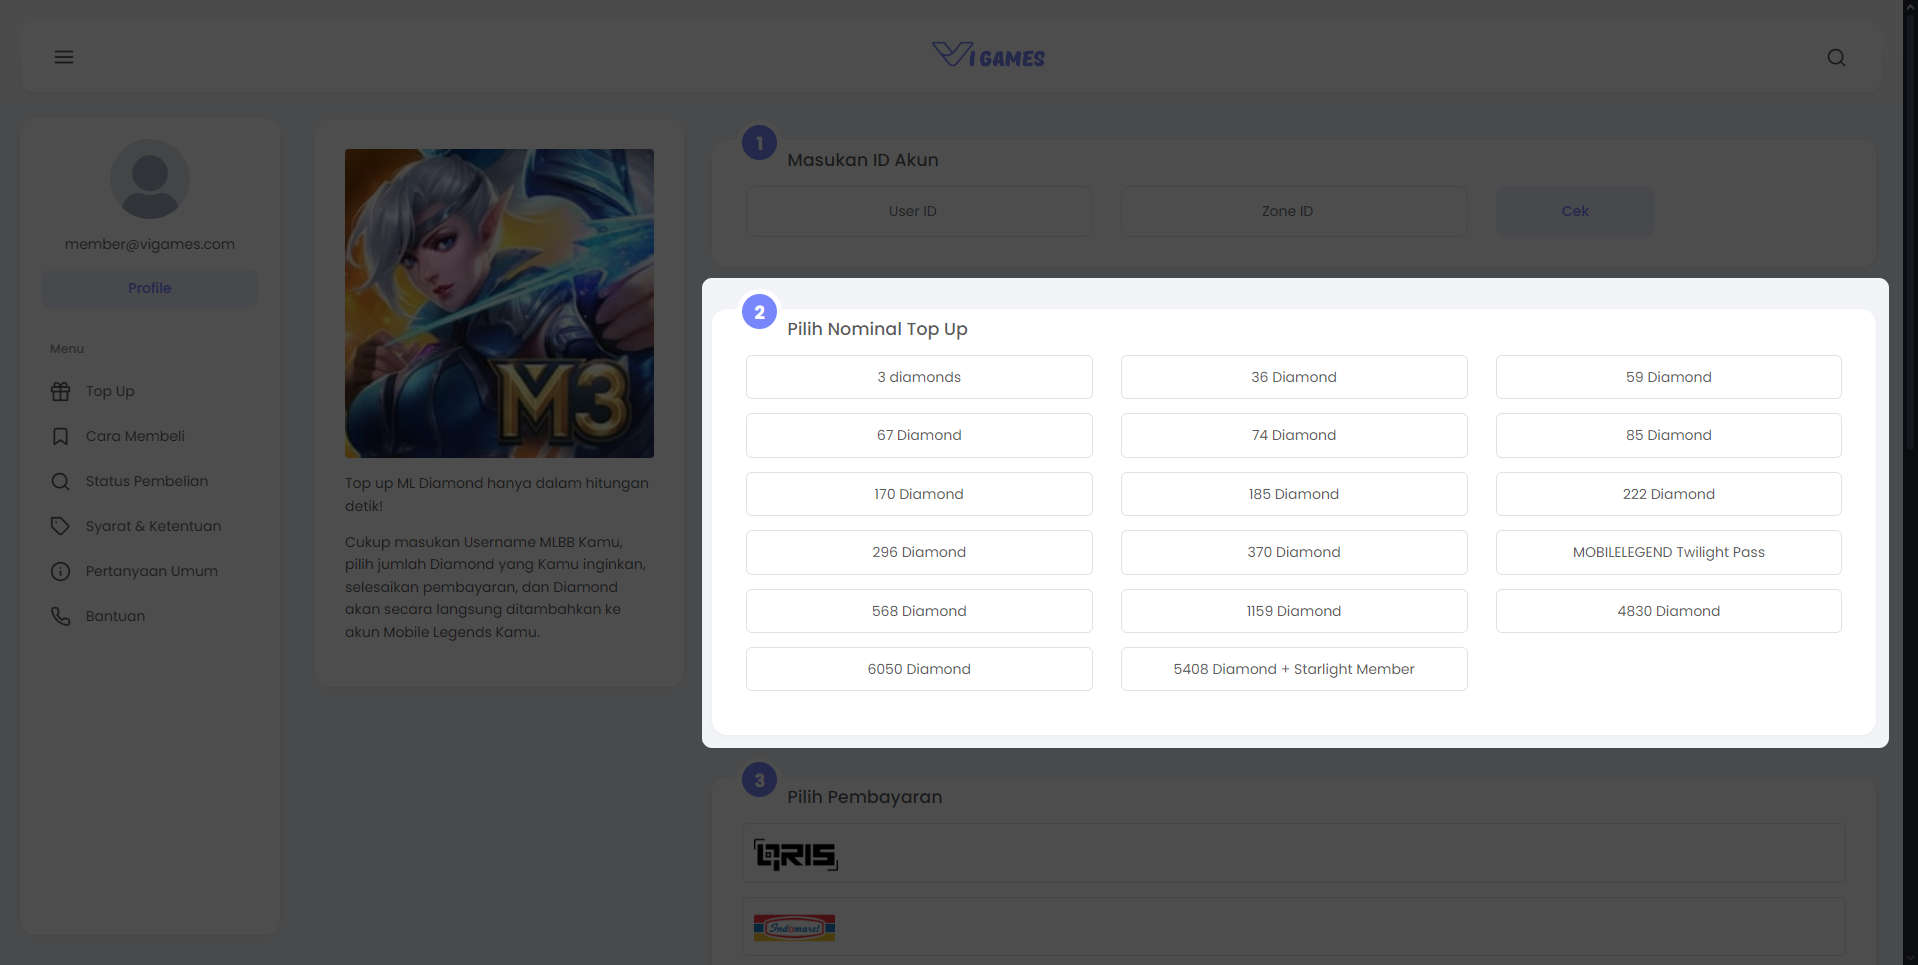Click the VI Games logo
Screen dimensions: 1918x965
click(x=988, y=55)
